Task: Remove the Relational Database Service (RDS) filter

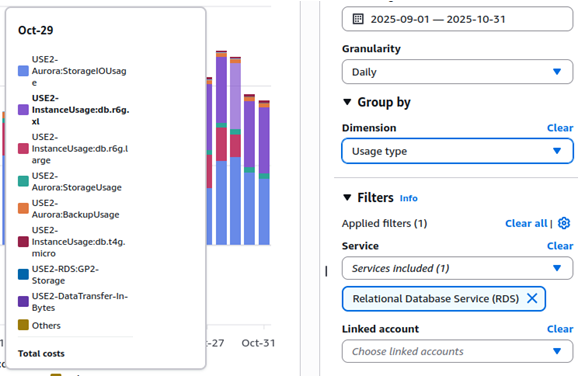Action: click(532, 298)
